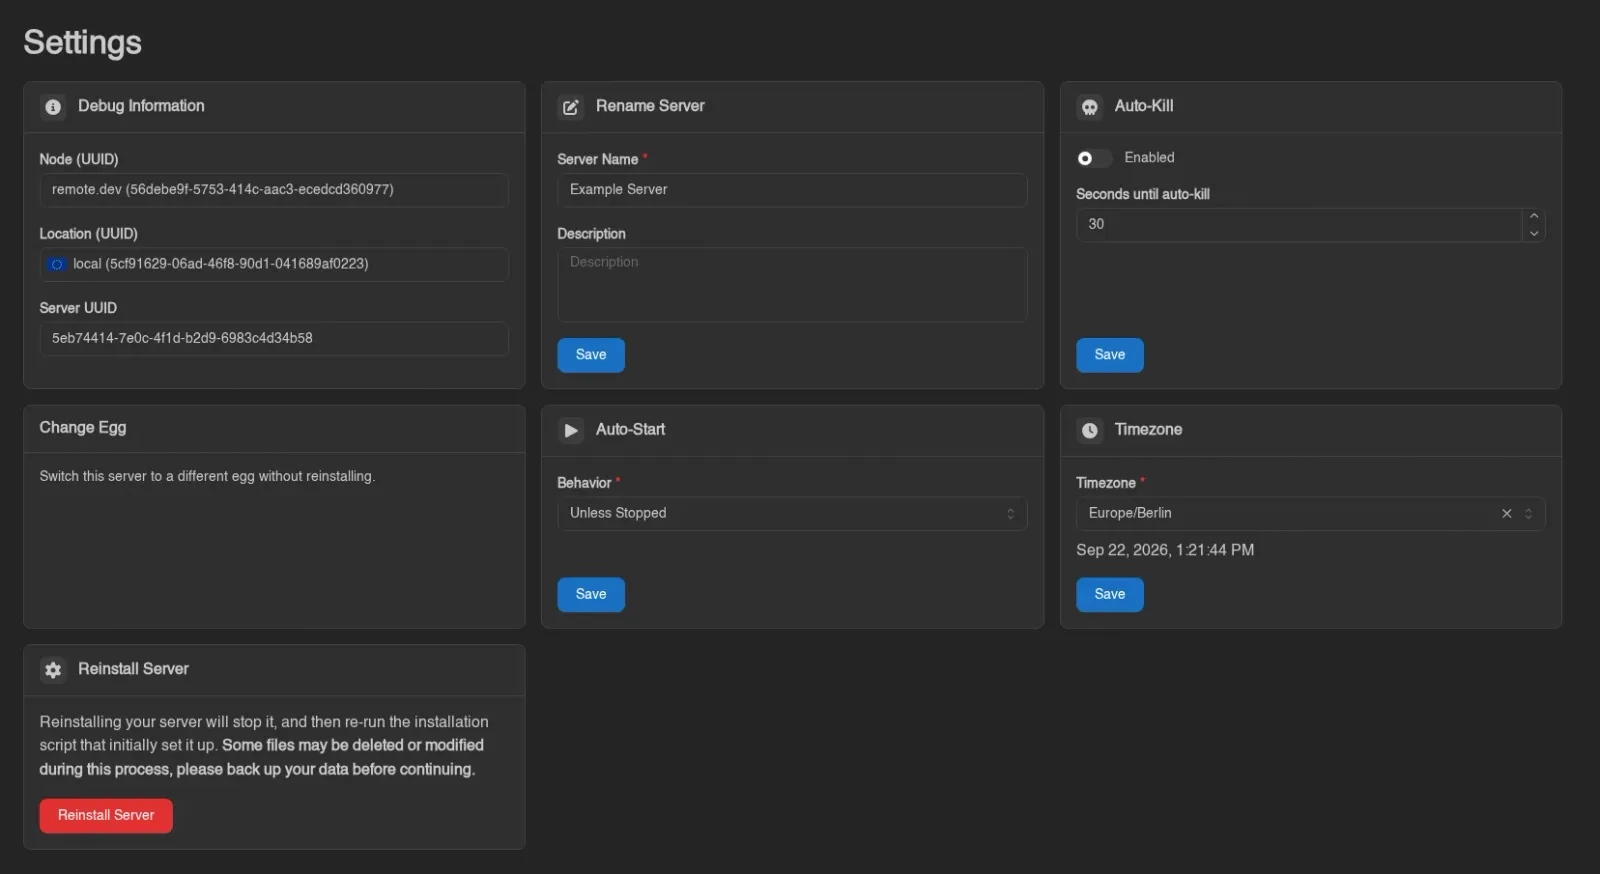Click the 'Enabled' label next to the switch
This screenshot has width=1600, height=874.
[1149, 158]
